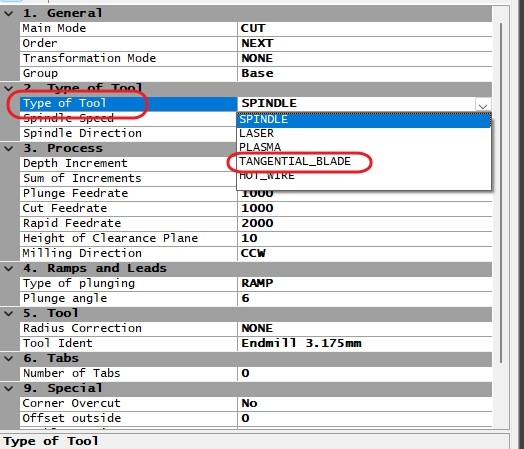Edit the Number of Tabs value 0
This screenshot has width=524, height=449.
point(245,373)
